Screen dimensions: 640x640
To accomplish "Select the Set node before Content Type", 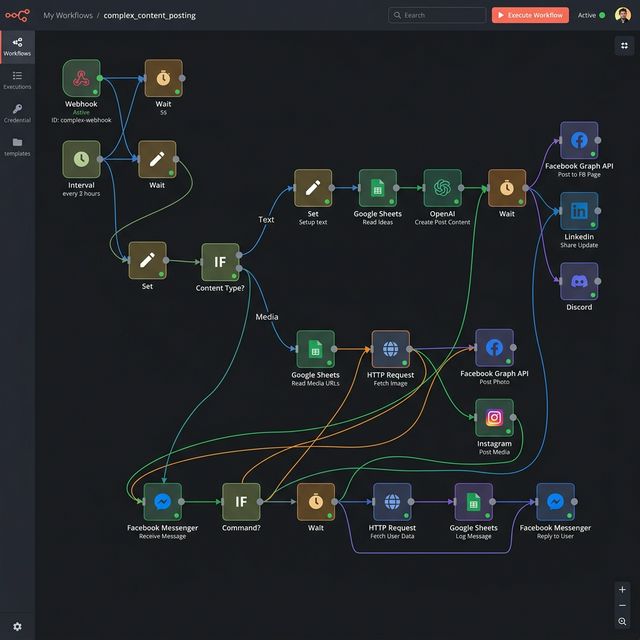I will tap(147, 260).
